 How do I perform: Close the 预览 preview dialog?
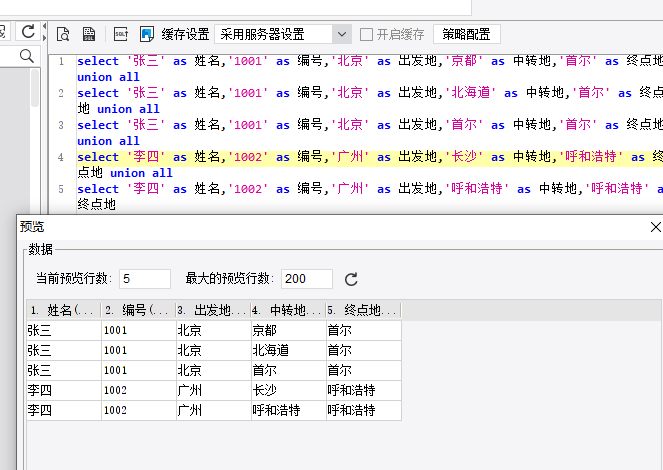point(655,227)
